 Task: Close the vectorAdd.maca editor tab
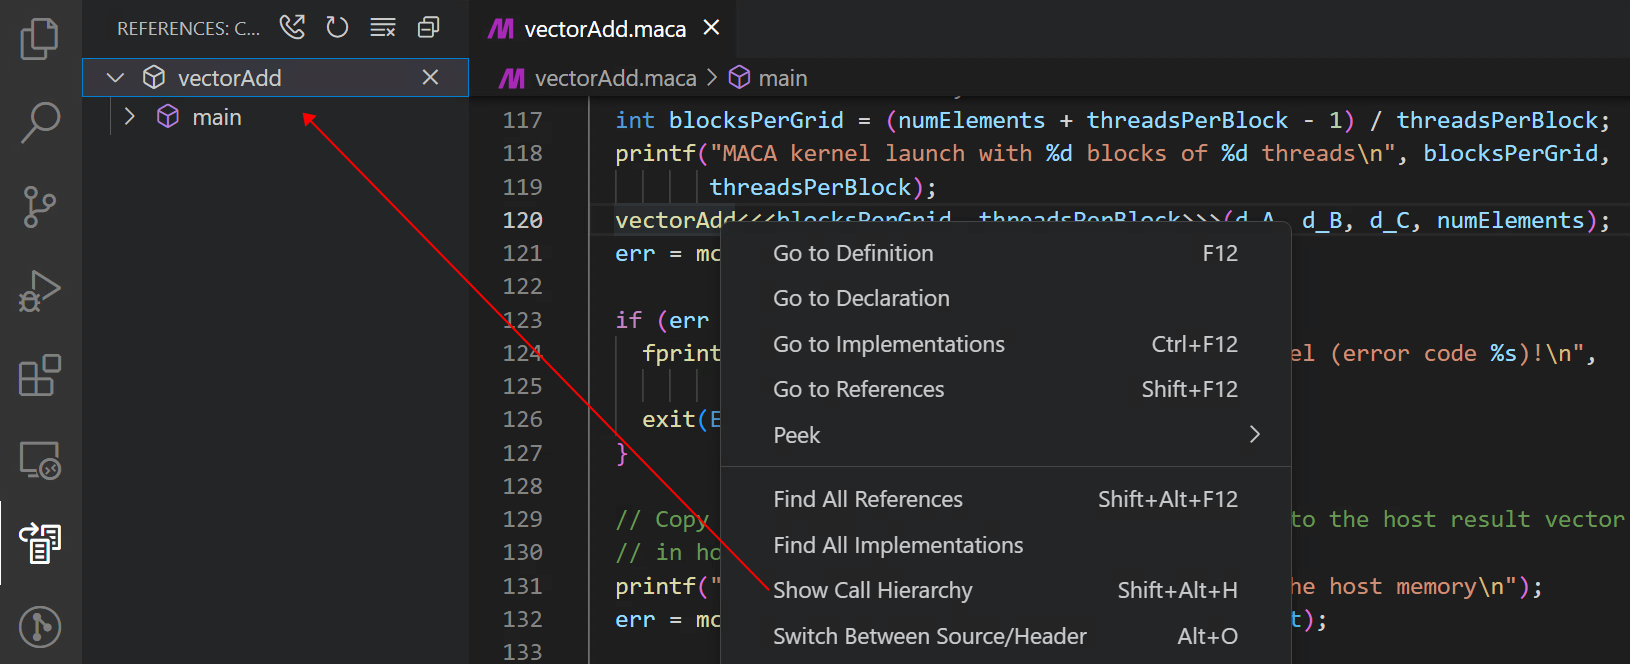pos(711,28)
